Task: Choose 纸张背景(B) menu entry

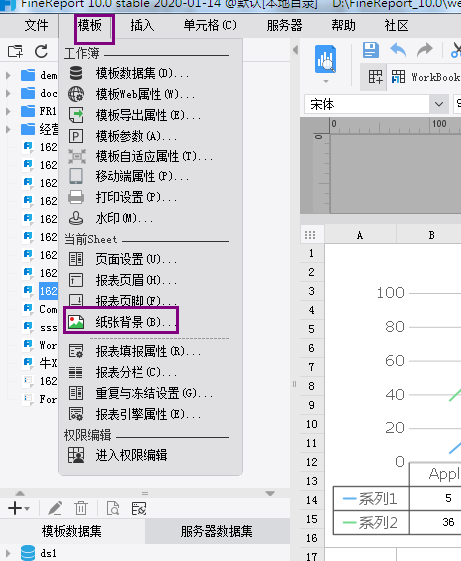Action: pyautogui.click(x=121, y=322)
